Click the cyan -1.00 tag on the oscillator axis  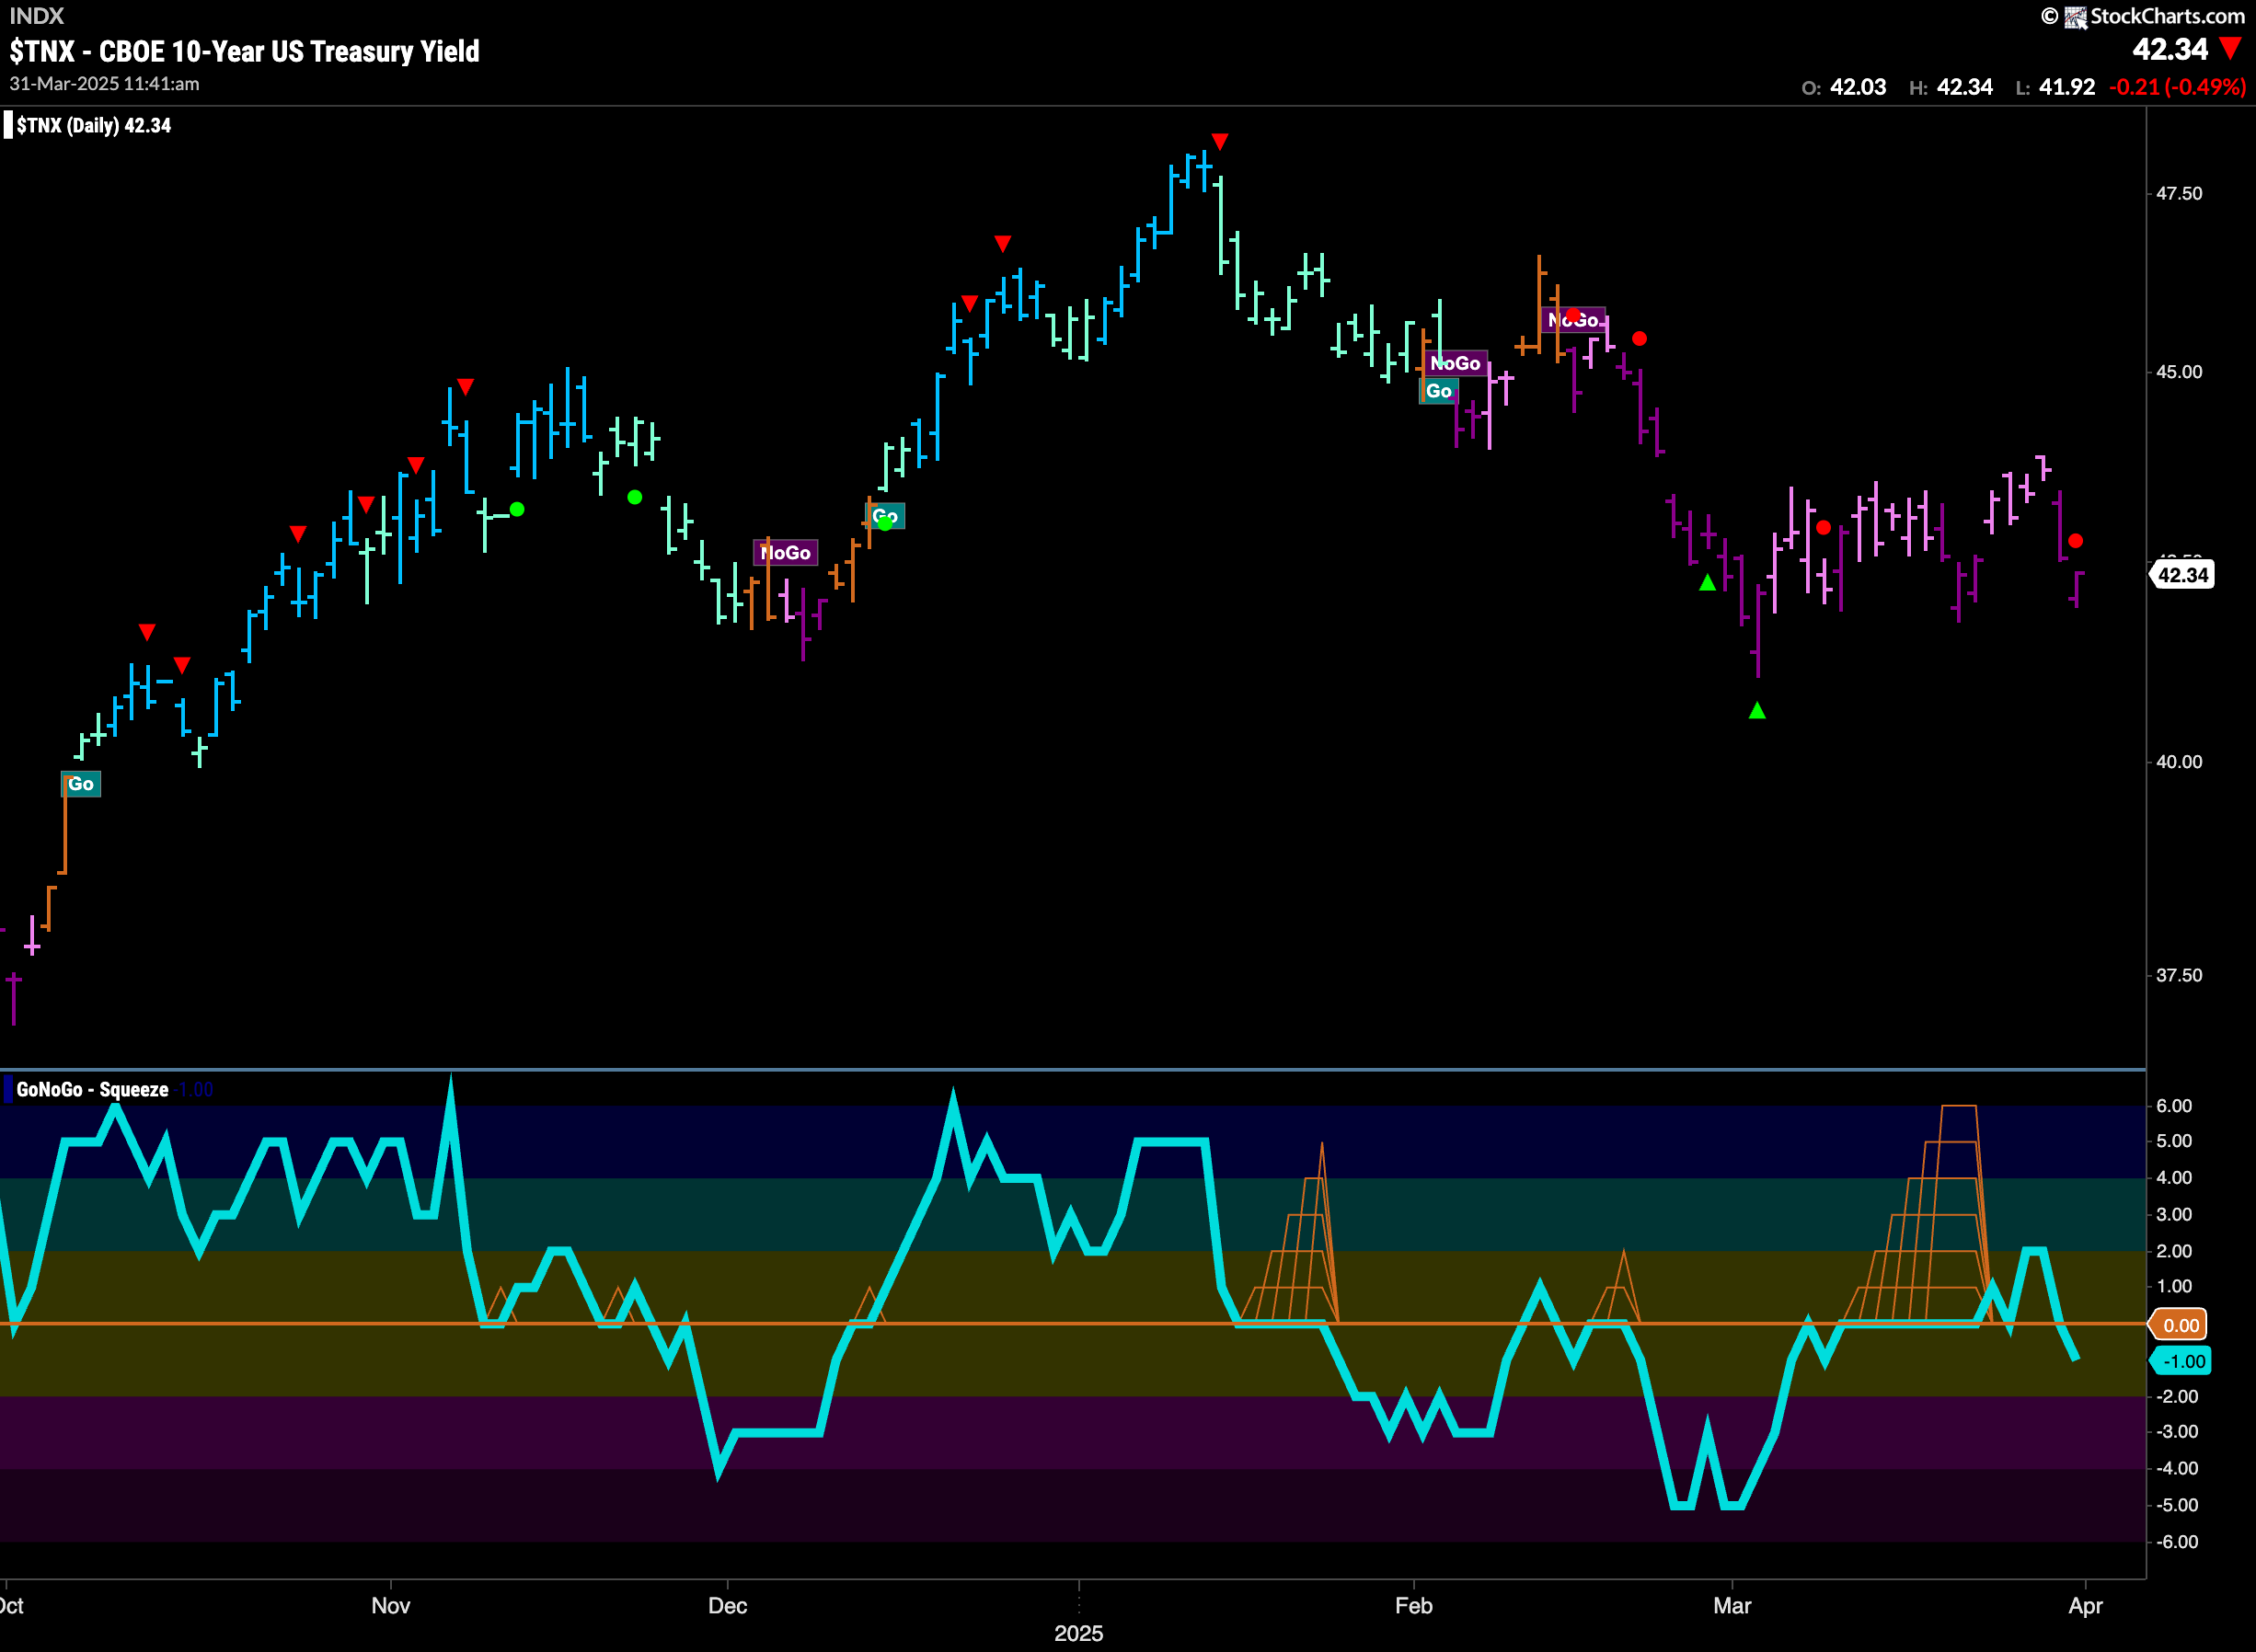coord(2180,1361)
